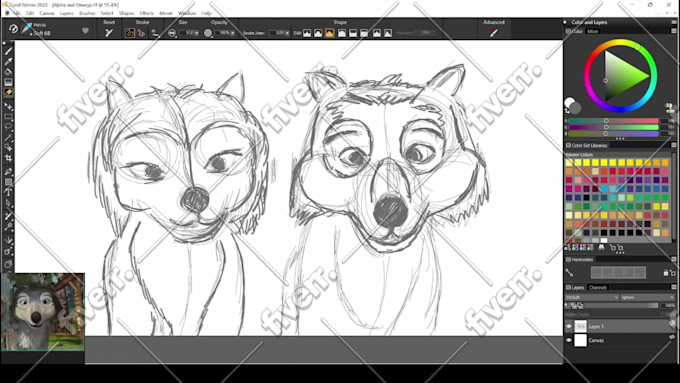Select the Magic Wand tool
The height and width of the screenshot is (383, 680).
(8, 137)
